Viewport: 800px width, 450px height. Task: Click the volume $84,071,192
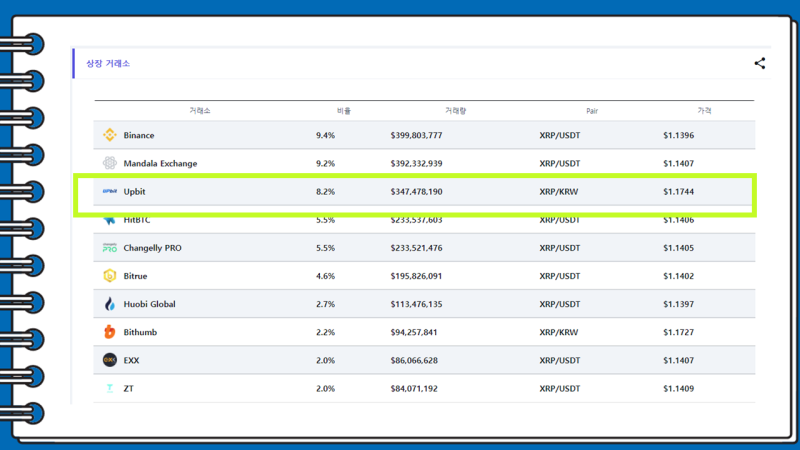click(x=414, y=388)
